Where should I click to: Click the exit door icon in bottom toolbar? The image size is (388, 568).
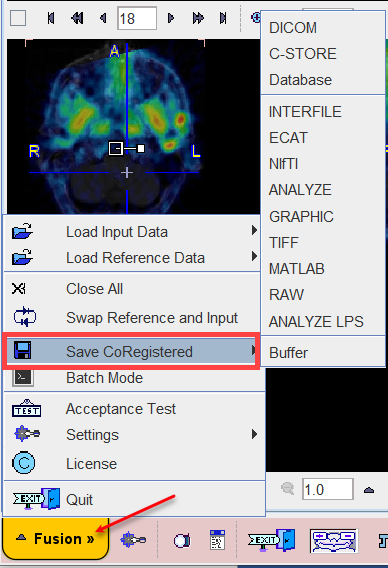click(x=272, y=540)
